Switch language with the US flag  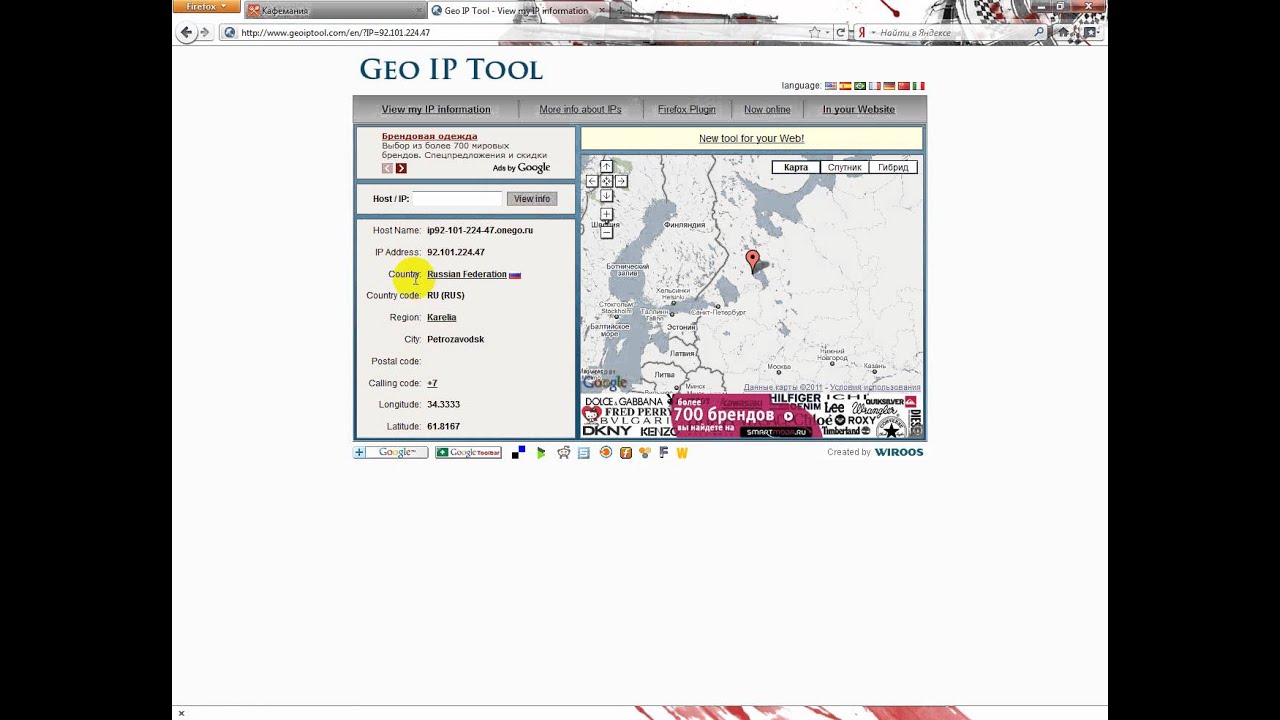[x=830, y=86]
